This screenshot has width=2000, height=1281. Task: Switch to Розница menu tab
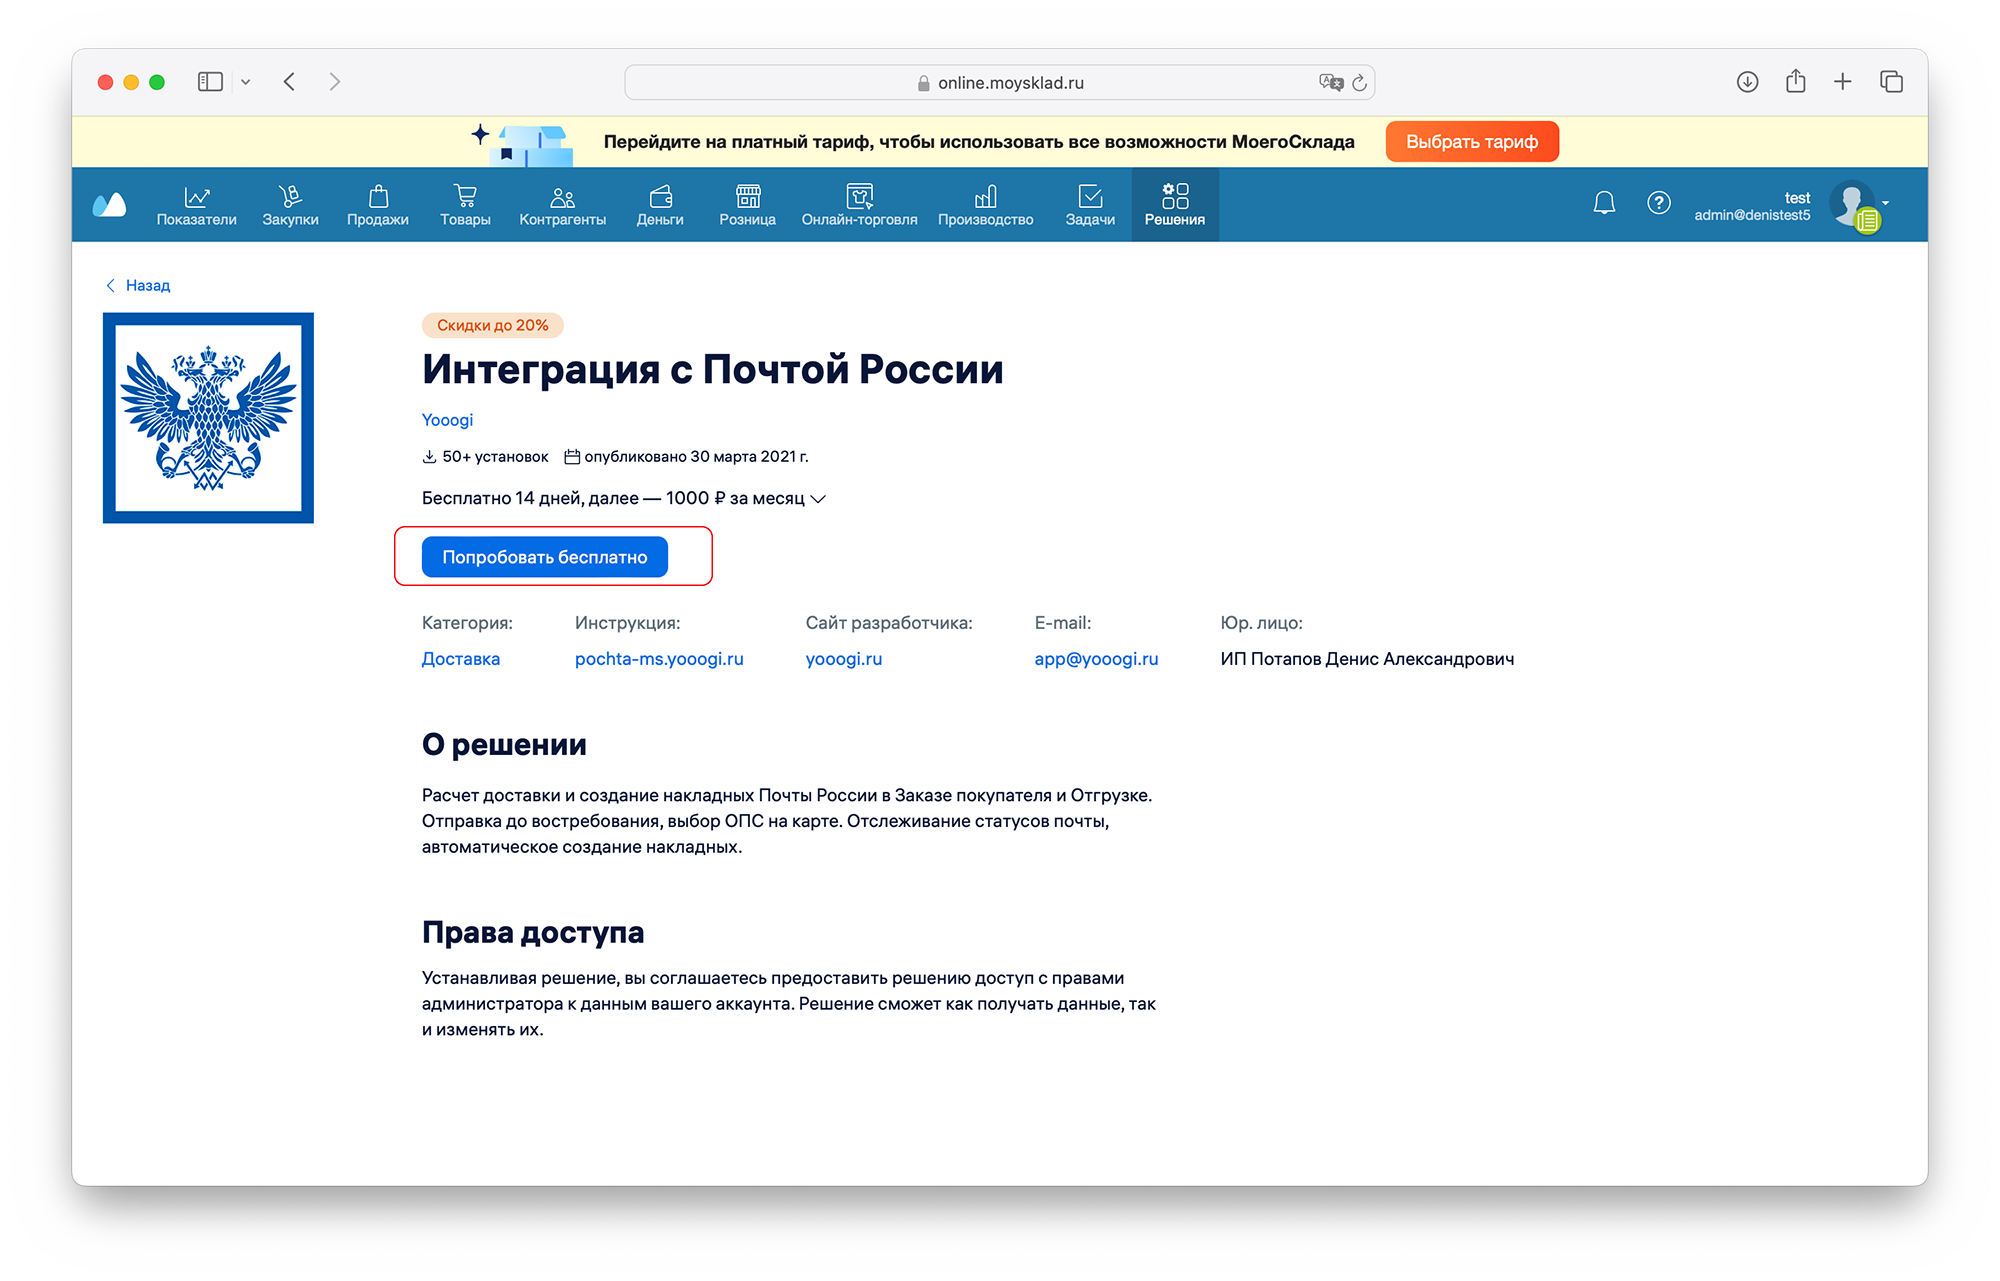(x=747, y=205)
